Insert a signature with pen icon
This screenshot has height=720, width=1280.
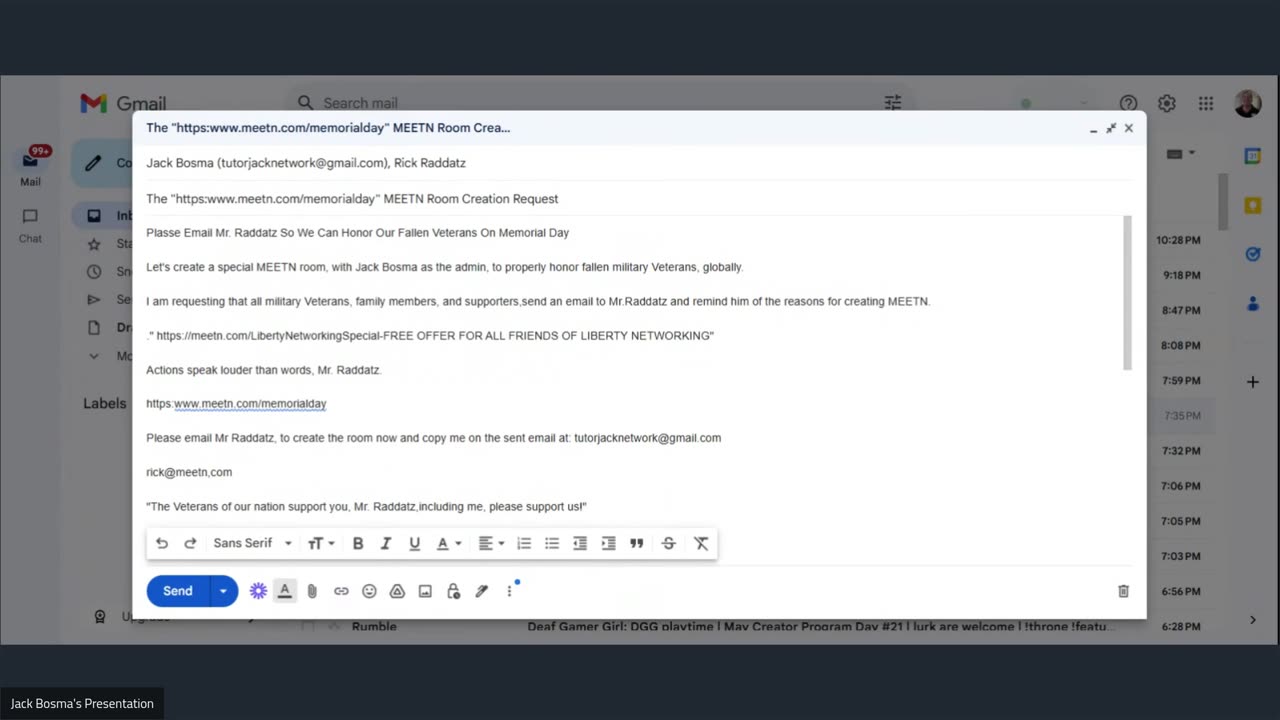[x=481, y=591]
